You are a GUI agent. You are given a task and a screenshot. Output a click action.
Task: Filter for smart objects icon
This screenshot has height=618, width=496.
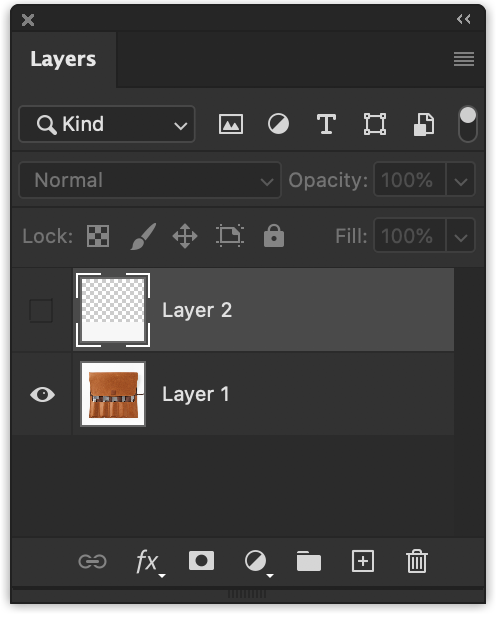coord(424,125)
